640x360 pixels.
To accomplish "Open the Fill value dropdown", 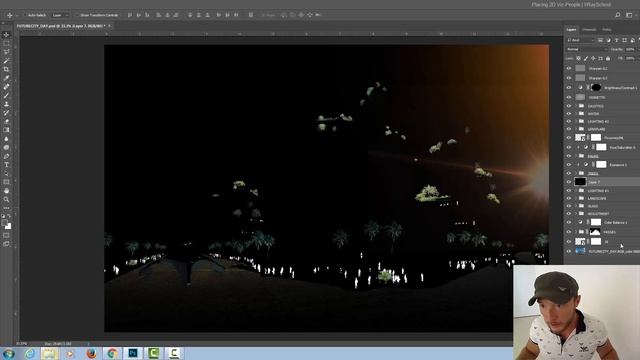I will [x=631, y=58].
